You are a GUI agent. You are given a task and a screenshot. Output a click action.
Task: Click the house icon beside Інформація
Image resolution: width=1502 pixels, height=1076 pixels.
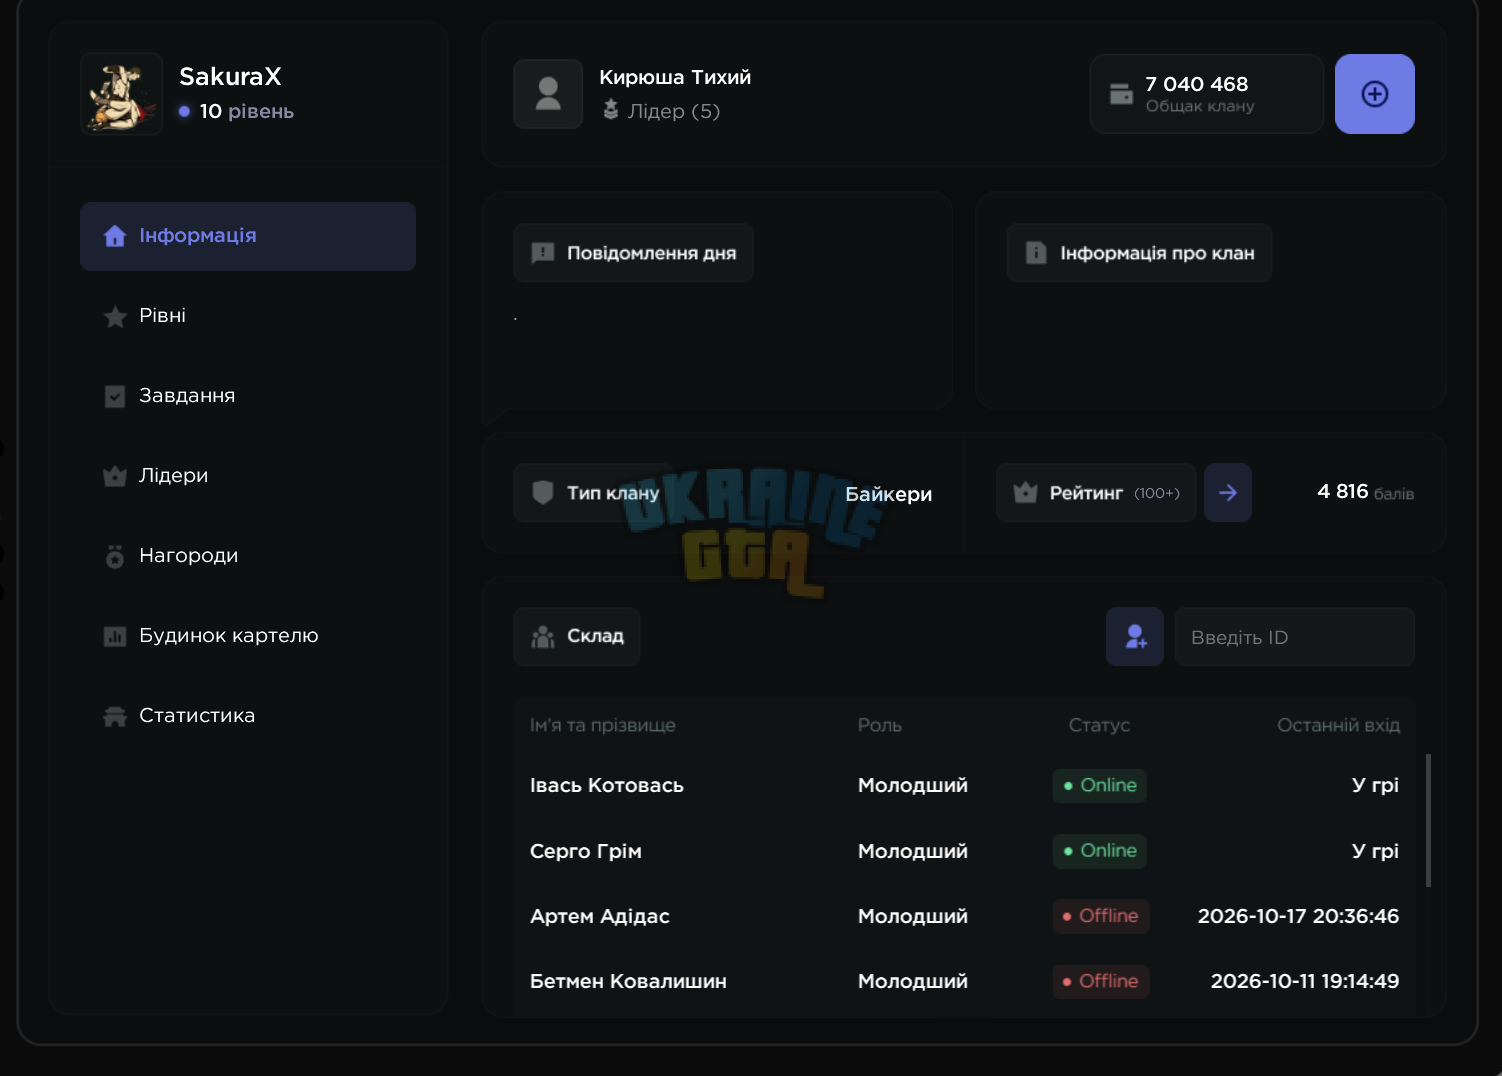point(115,236)
